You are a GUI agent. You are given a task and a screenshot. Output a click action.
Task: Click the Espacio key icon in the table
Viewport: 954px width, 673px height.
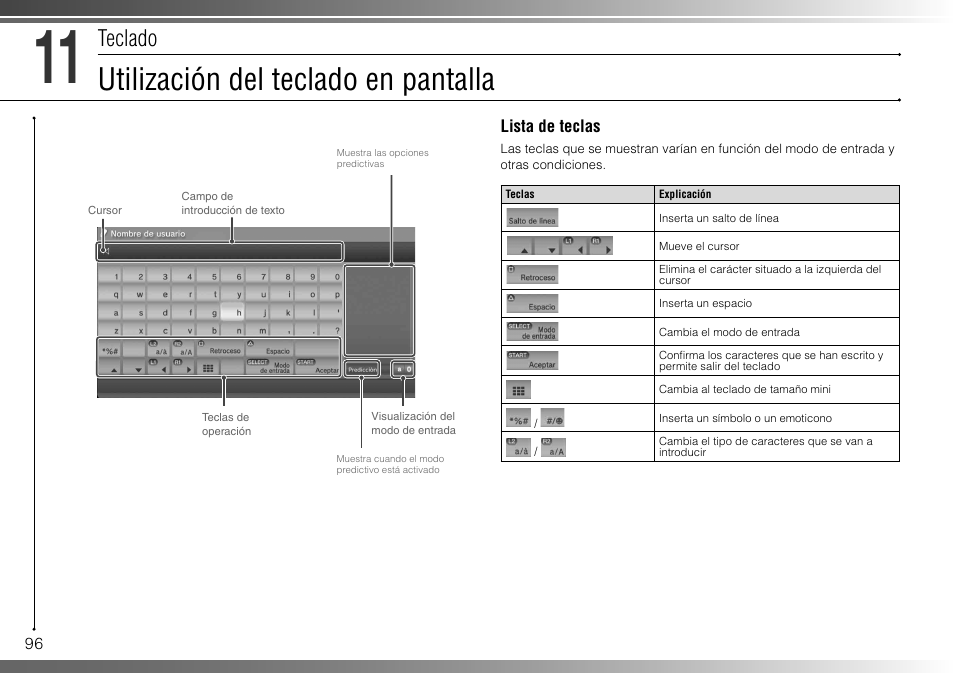(x=532, y=303)
